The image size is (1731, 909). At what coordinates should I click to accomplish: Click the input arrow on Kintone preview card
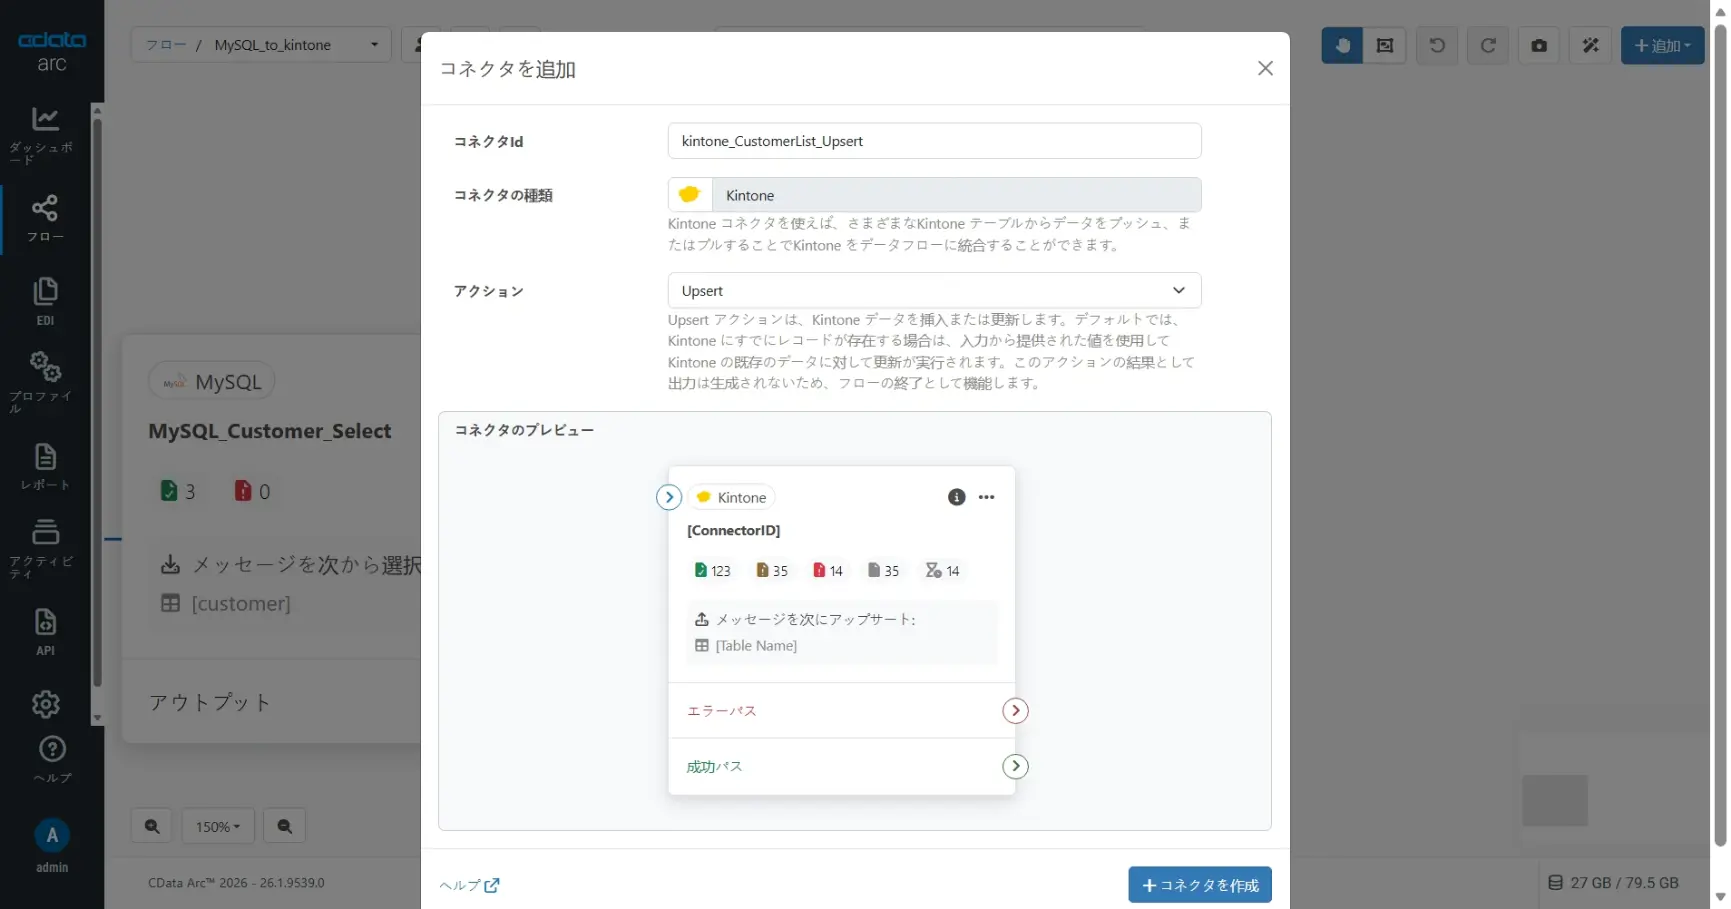pyautogui.click(x=669, y=497)
